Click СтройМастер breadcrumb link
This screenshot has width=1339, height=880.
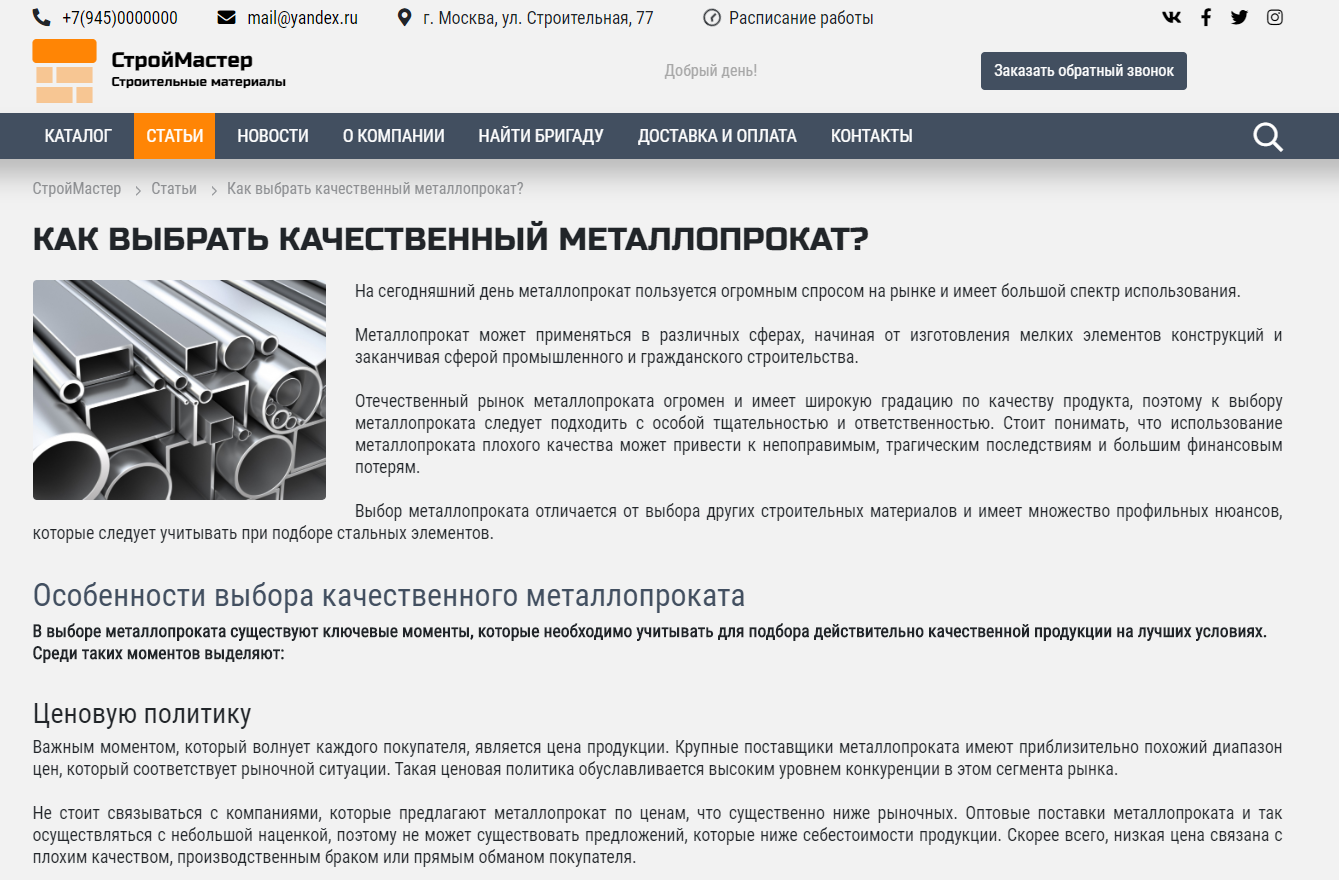coord(76,189)
